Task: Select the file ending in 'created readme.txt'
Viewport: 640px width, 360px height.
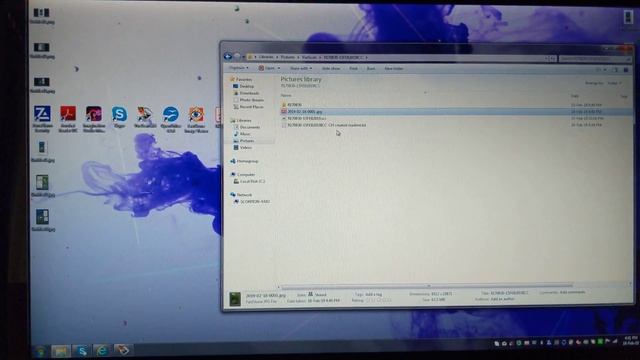Action: 324,125
